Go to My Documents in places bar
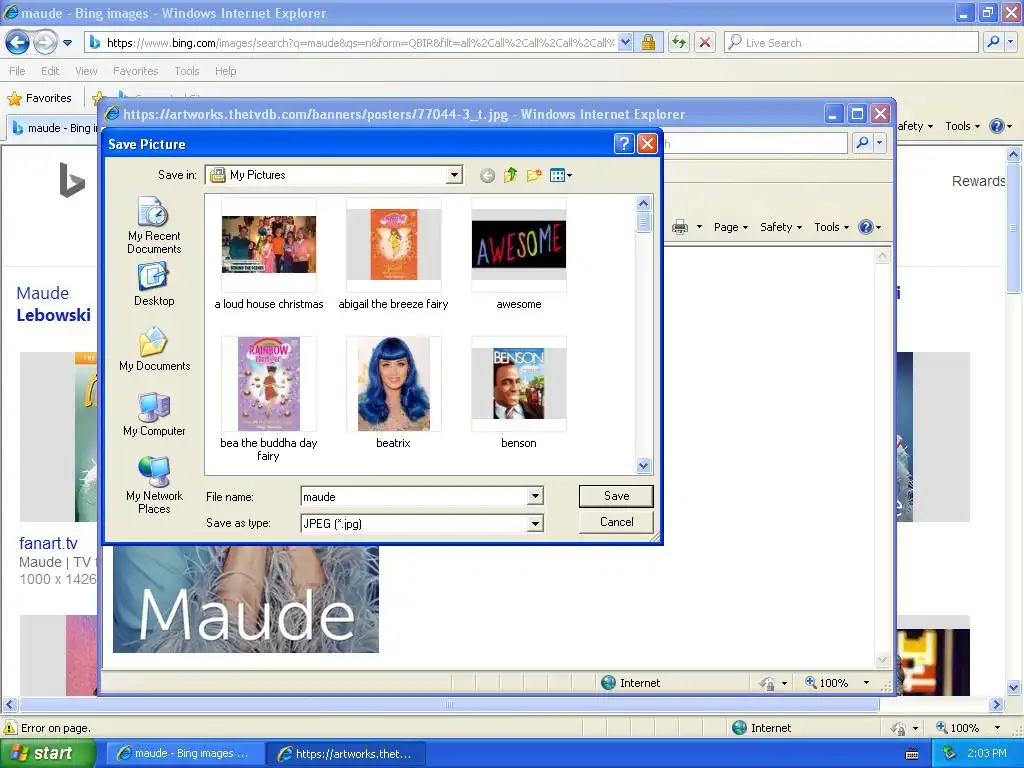 click(x=154, y=350)
